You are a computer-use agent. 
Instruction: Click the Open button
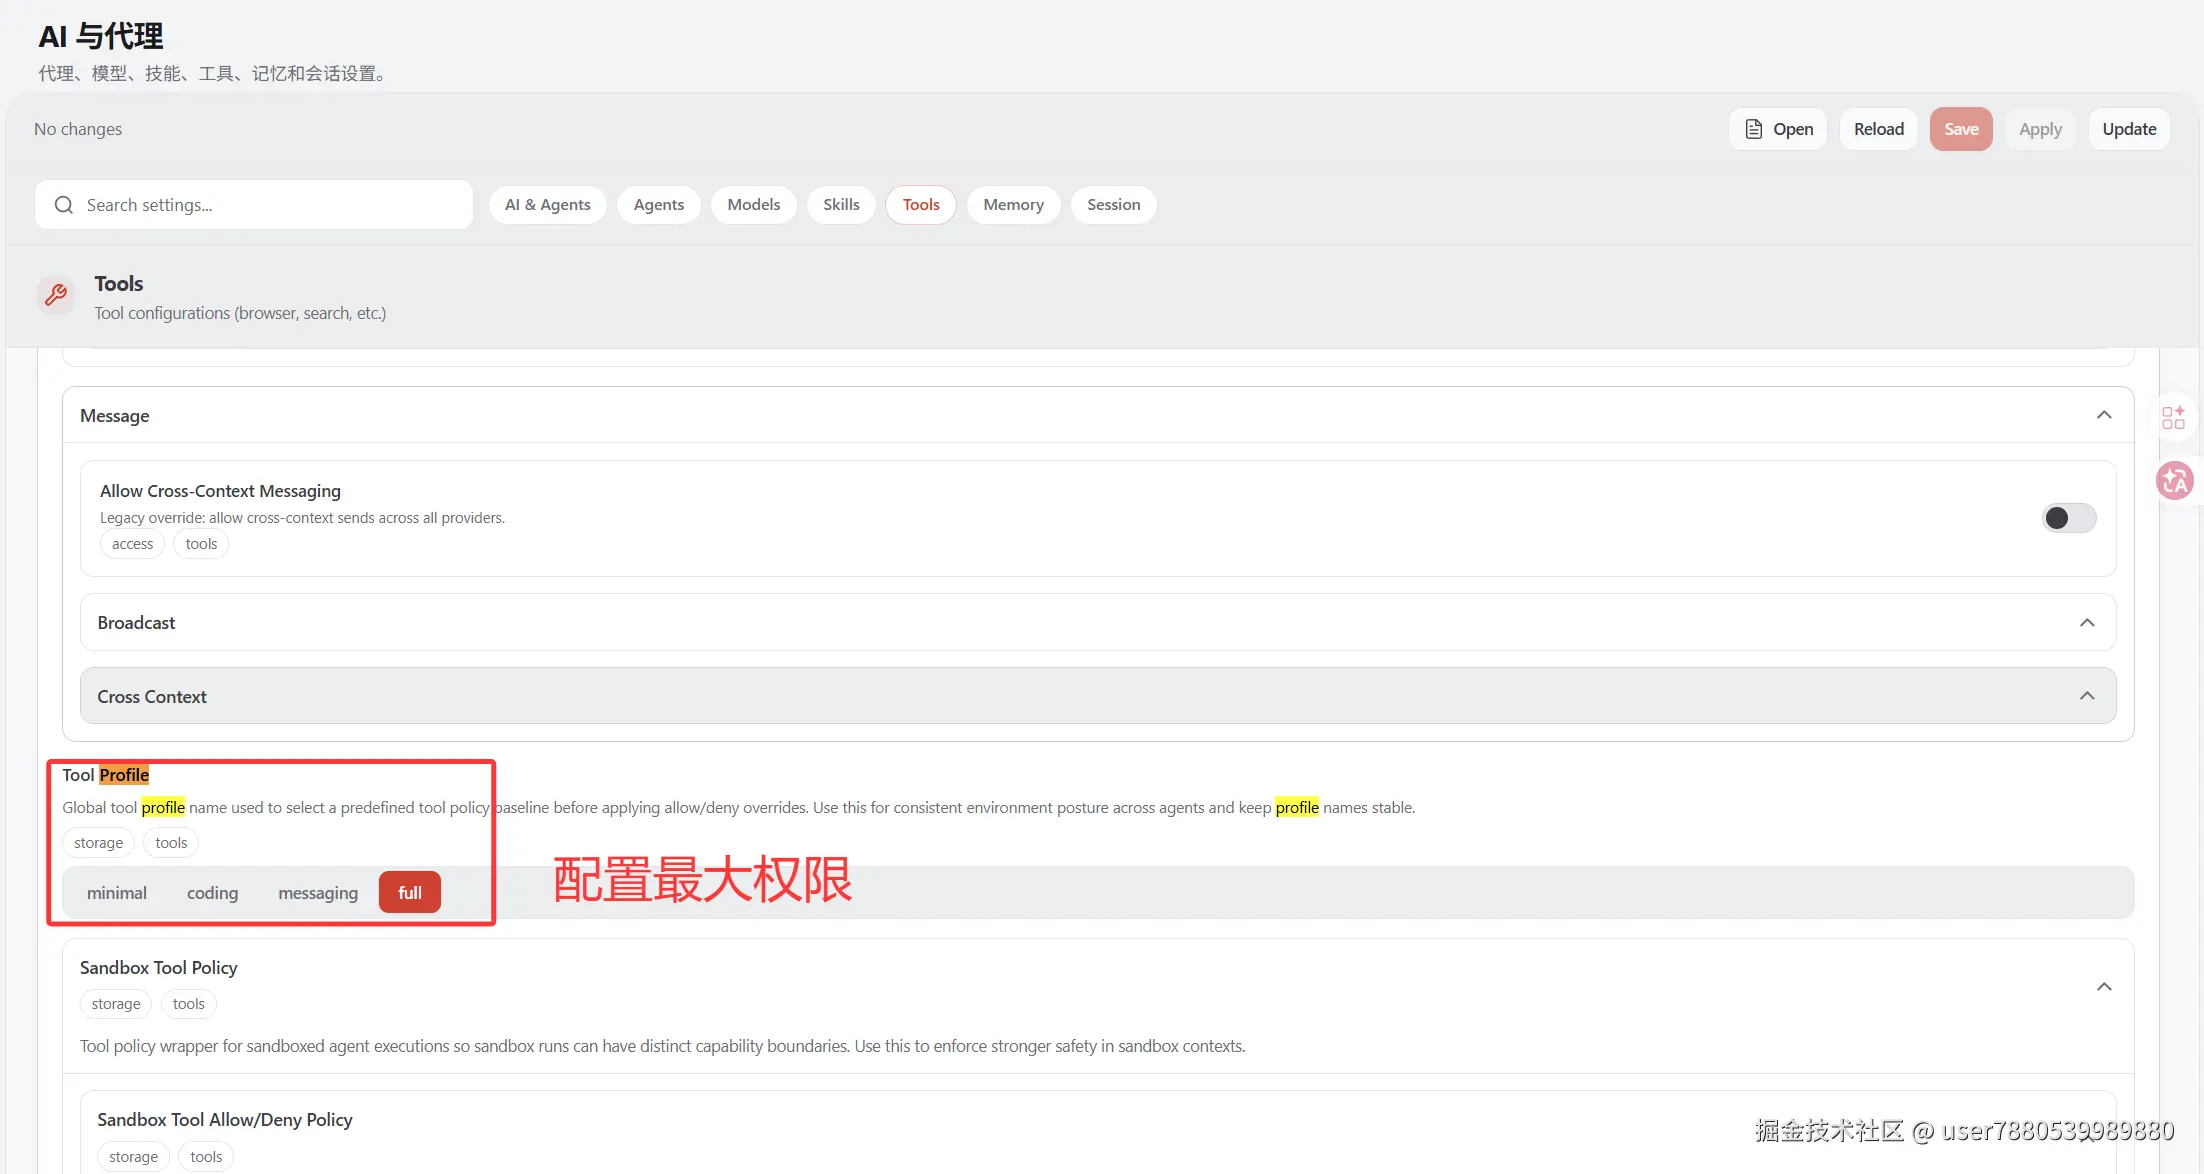coord(1778,129)
